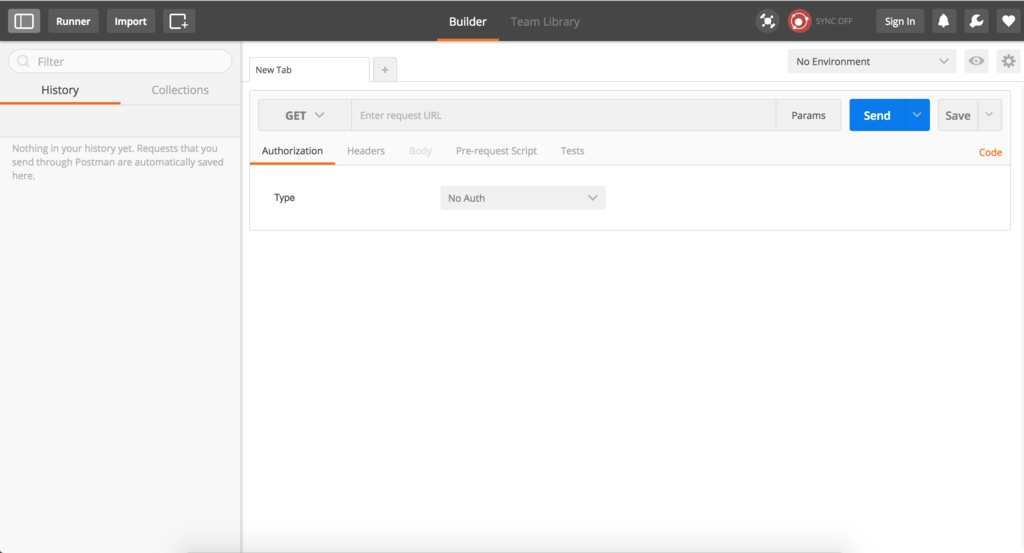Expand the Send options arrow
Screen dimensions: 1024x553
tap(917, 115)
